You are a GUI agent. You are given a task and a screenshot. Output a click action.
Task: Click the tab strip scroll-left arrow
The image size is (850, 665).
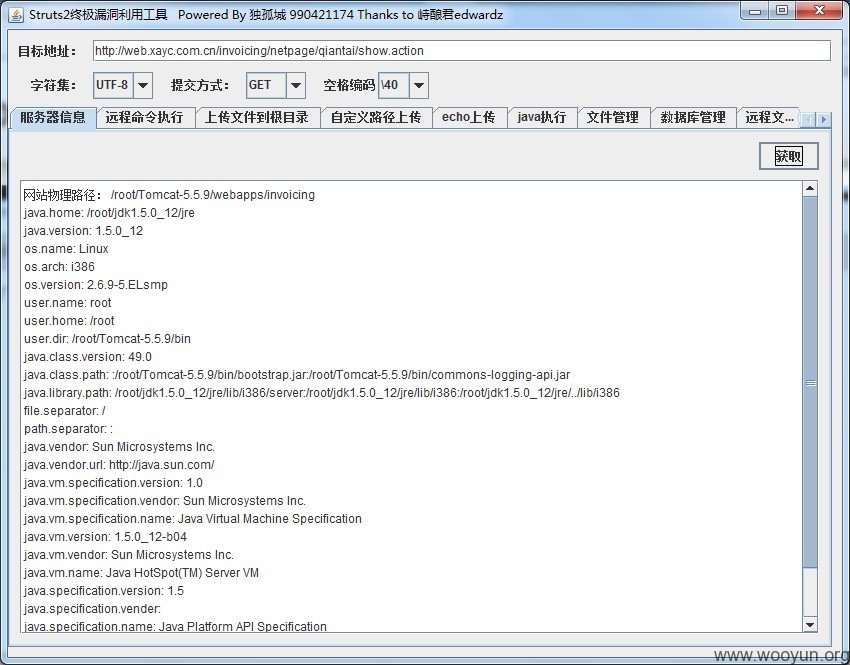(x=808, y=119)
